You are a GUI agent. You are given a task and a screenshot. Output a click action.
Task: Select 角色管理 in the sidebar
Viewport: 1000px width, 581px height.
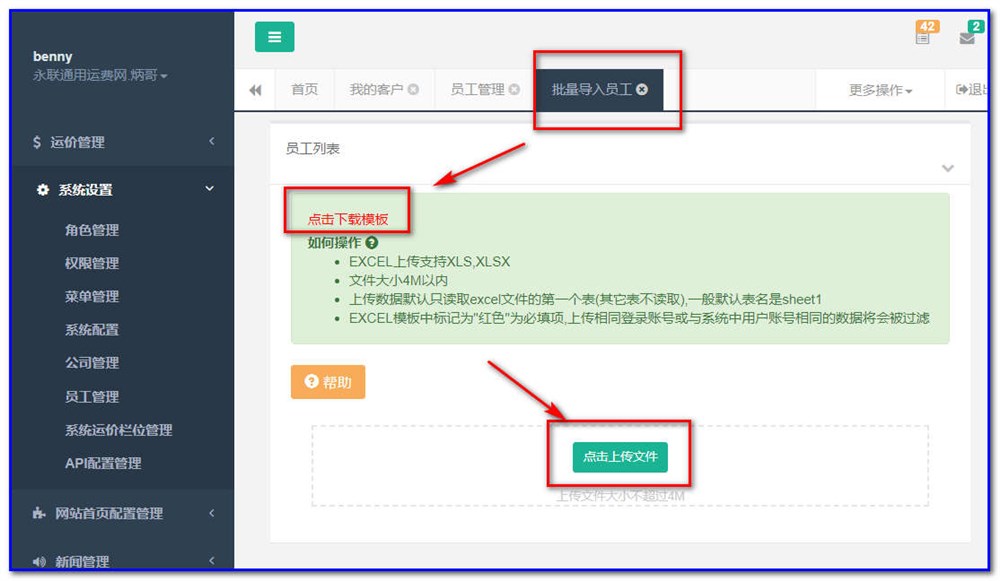tap(92, 230)
